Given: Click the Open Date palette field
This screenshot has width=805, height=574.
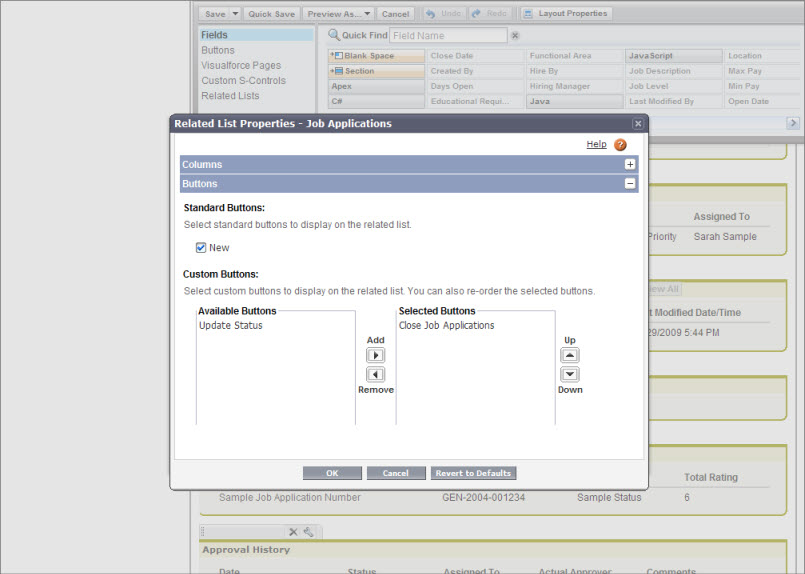Looking at the screenshot, I should point(764,101).
